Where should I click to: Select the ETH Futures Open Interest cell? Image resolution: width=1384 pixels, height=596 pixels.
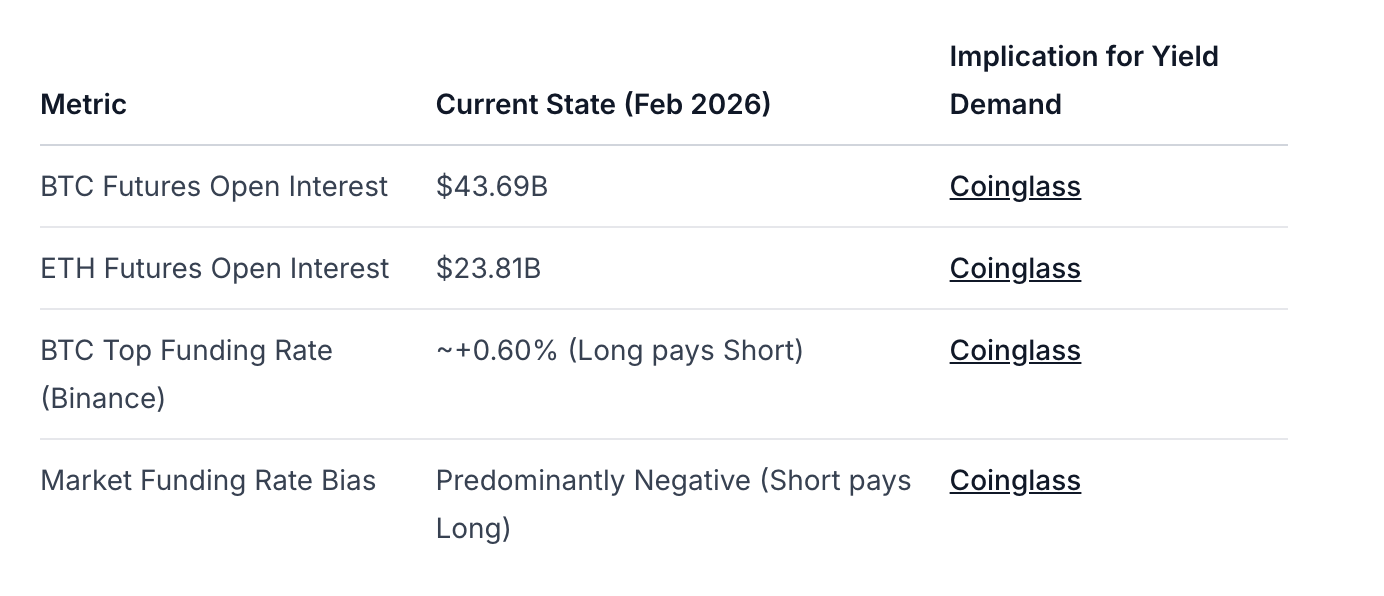tap(214, 269)
